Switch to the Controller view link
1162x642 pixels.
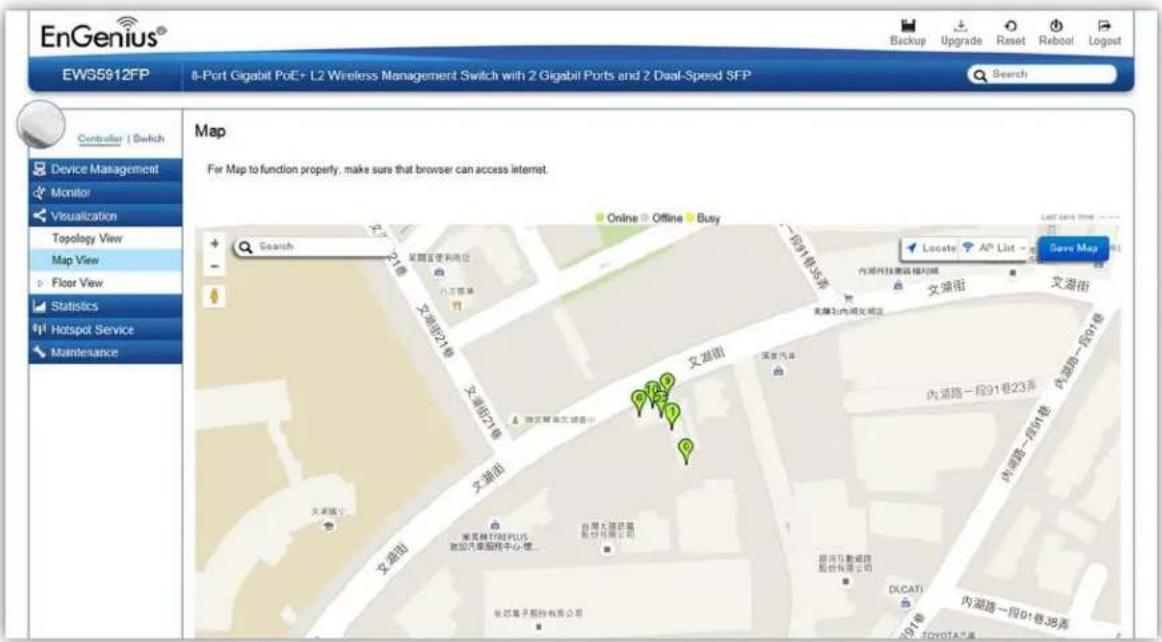coord(99,139)
